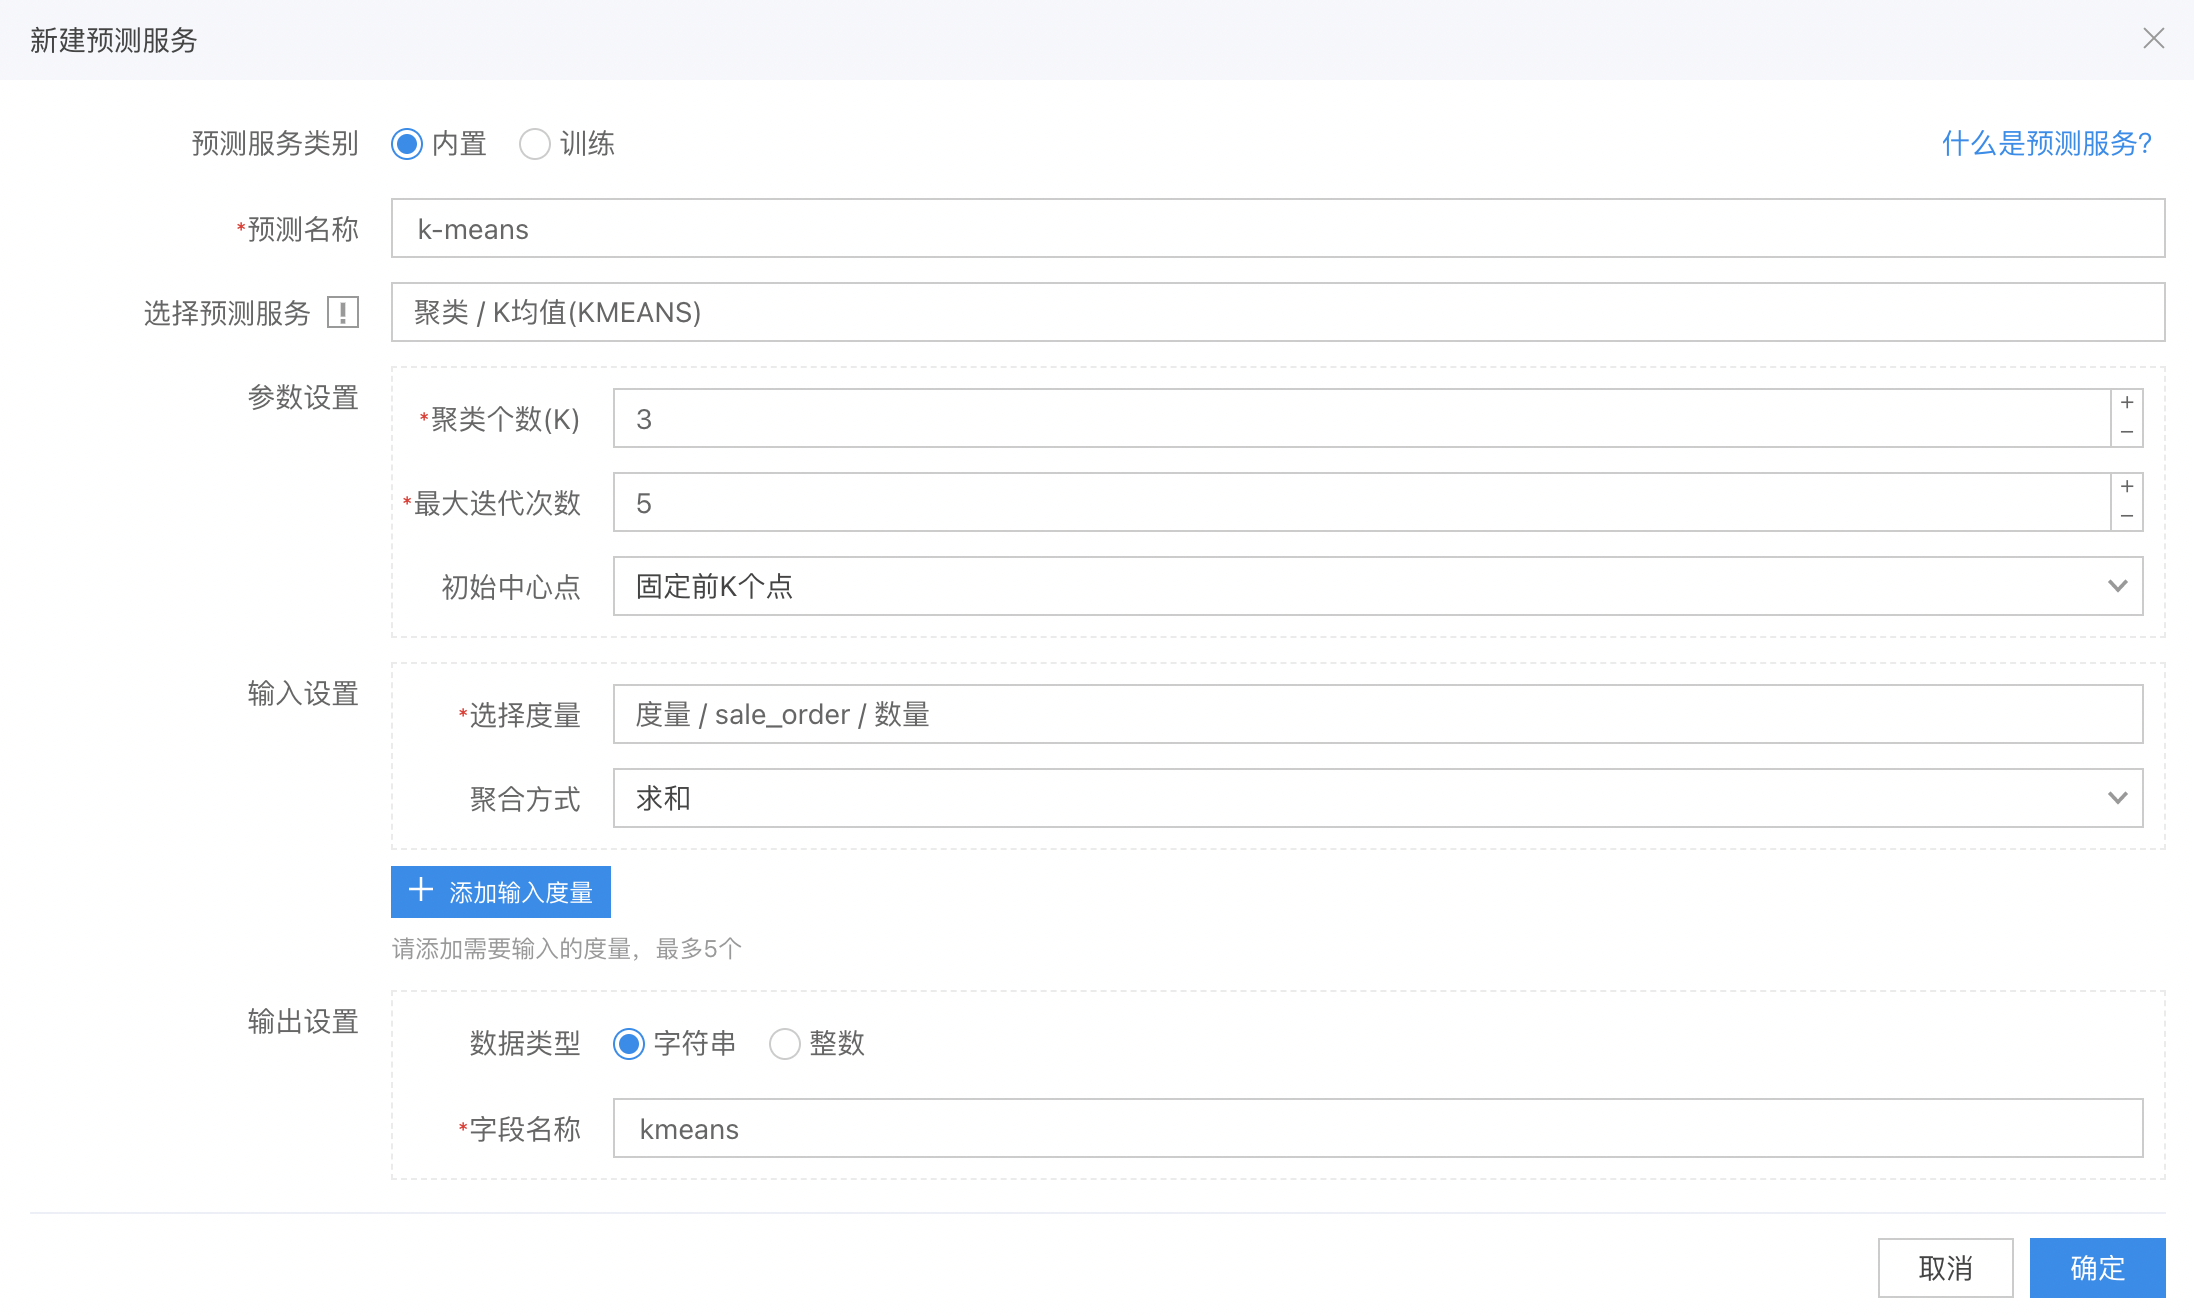Viewport: 2194px width, 1316px height.
Task: Close the 新建预测服务 dialog
Action: (x=2153, y=38)
